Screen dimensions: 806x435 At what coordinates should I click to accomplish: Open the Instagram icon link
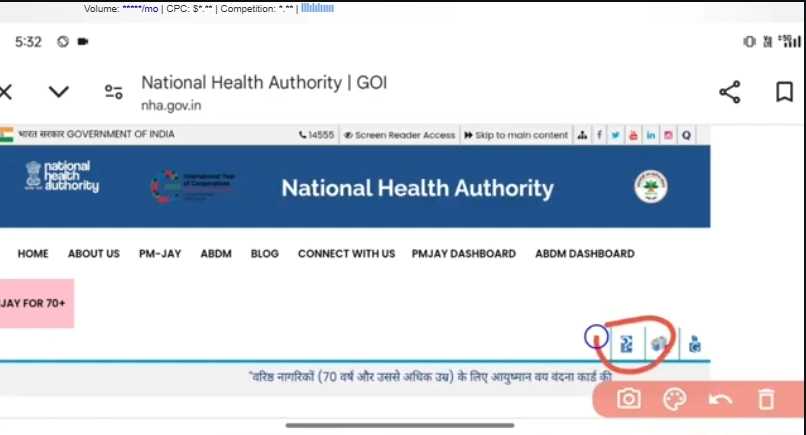pos(668,135)
